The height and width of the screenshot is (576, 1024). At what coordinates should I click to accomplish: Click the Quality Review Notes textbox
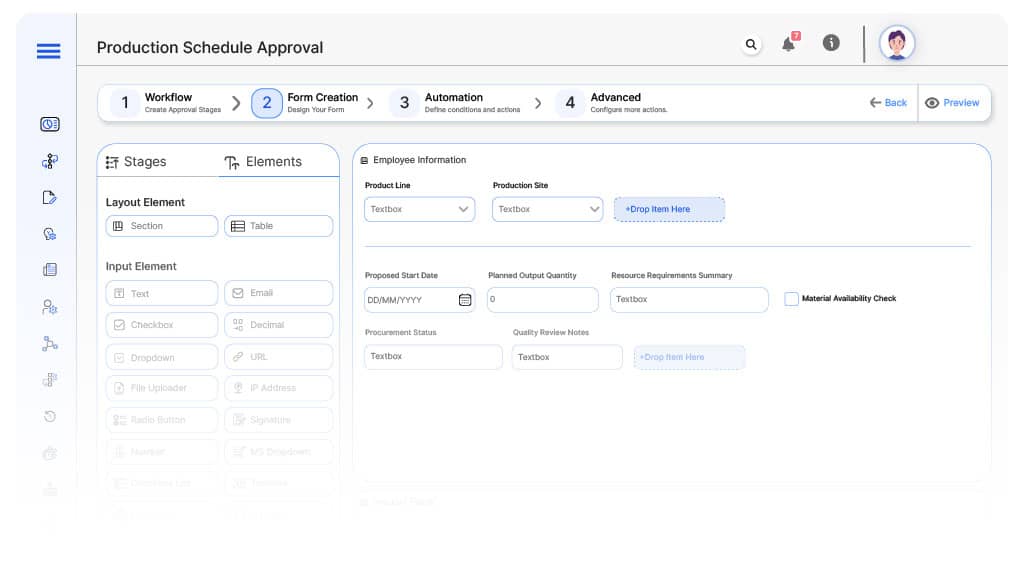coord(567,357)
